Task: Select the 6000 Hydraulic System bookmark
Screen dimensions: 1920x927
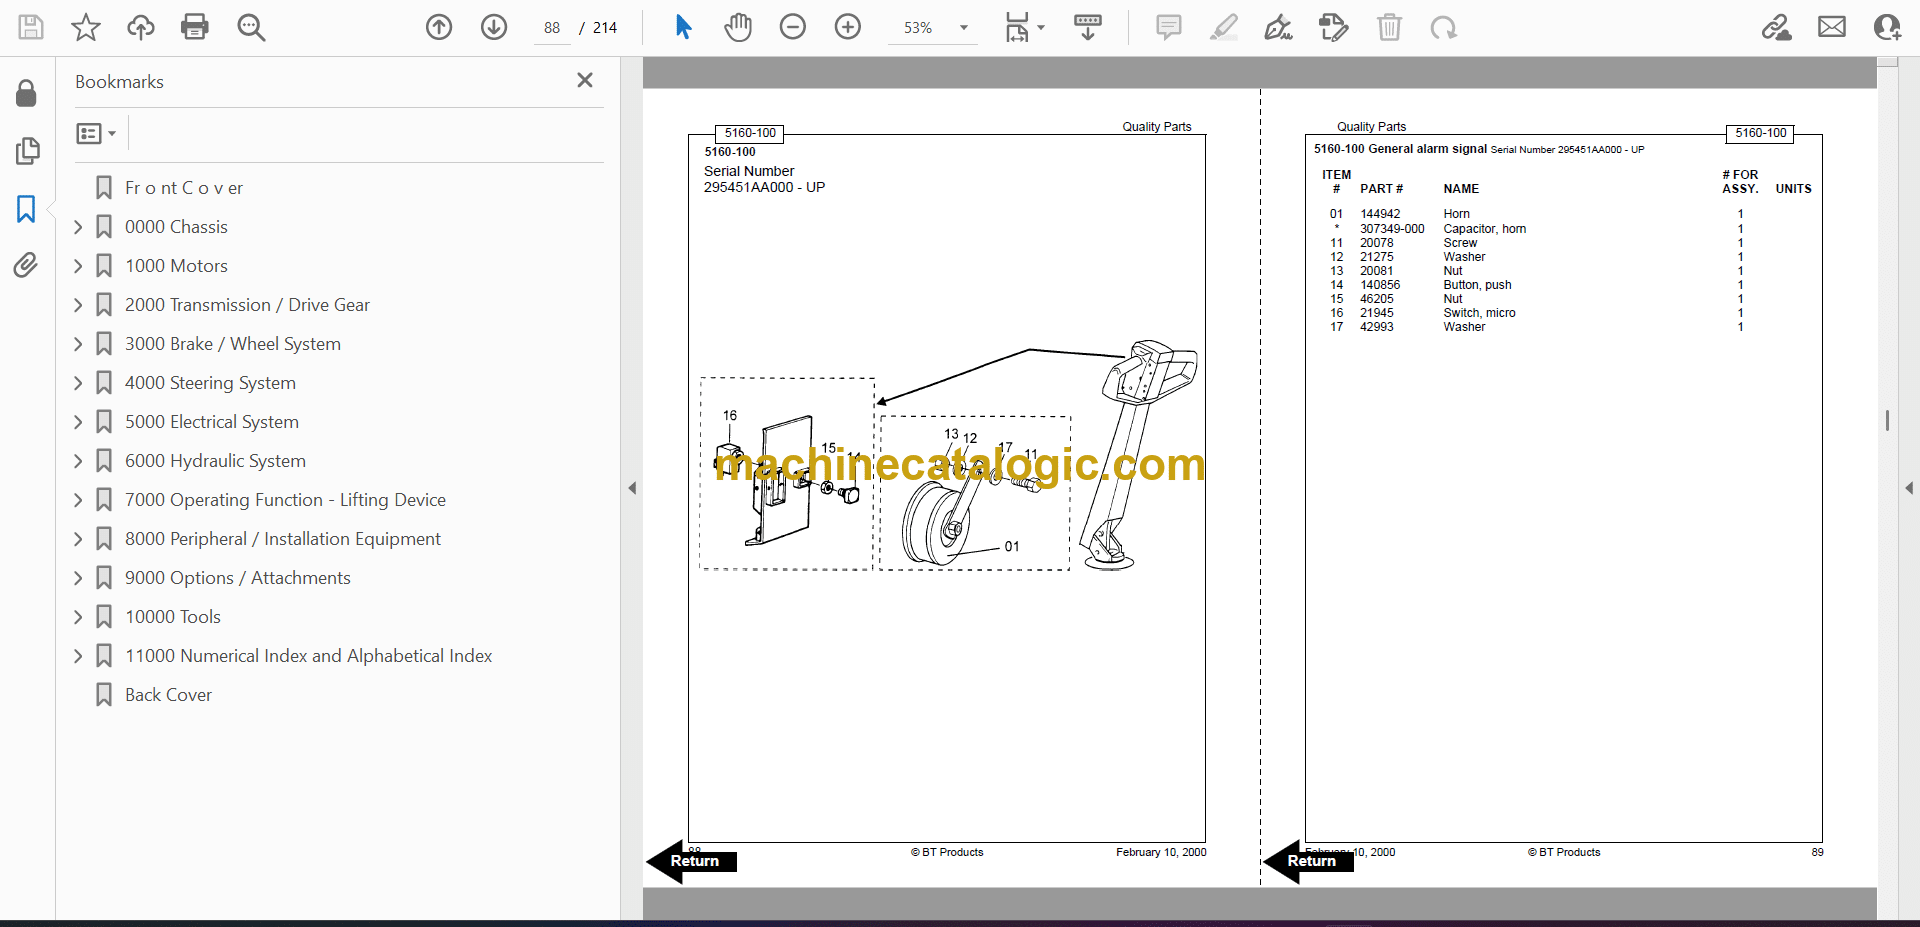Action: (x=215, y=461)
